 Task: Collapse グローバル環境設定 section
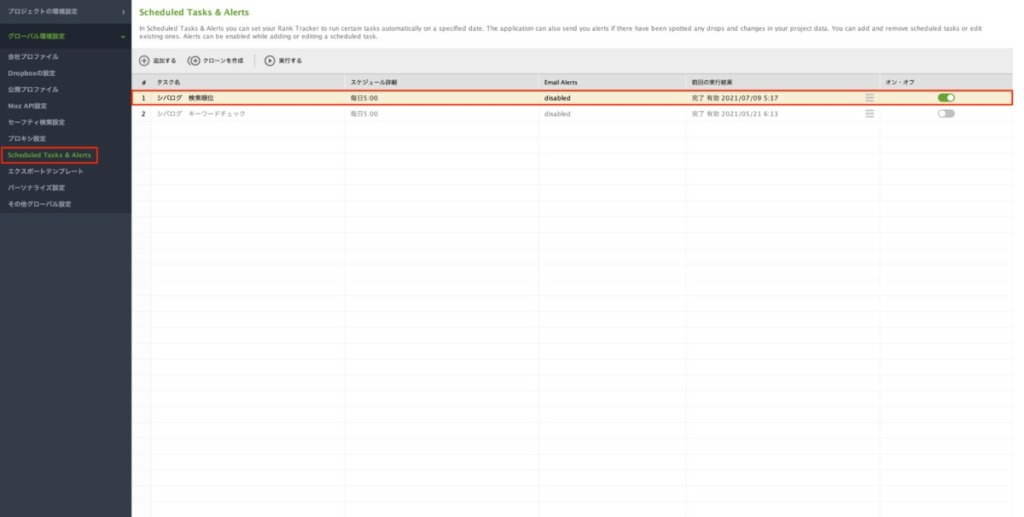point(65,37)
